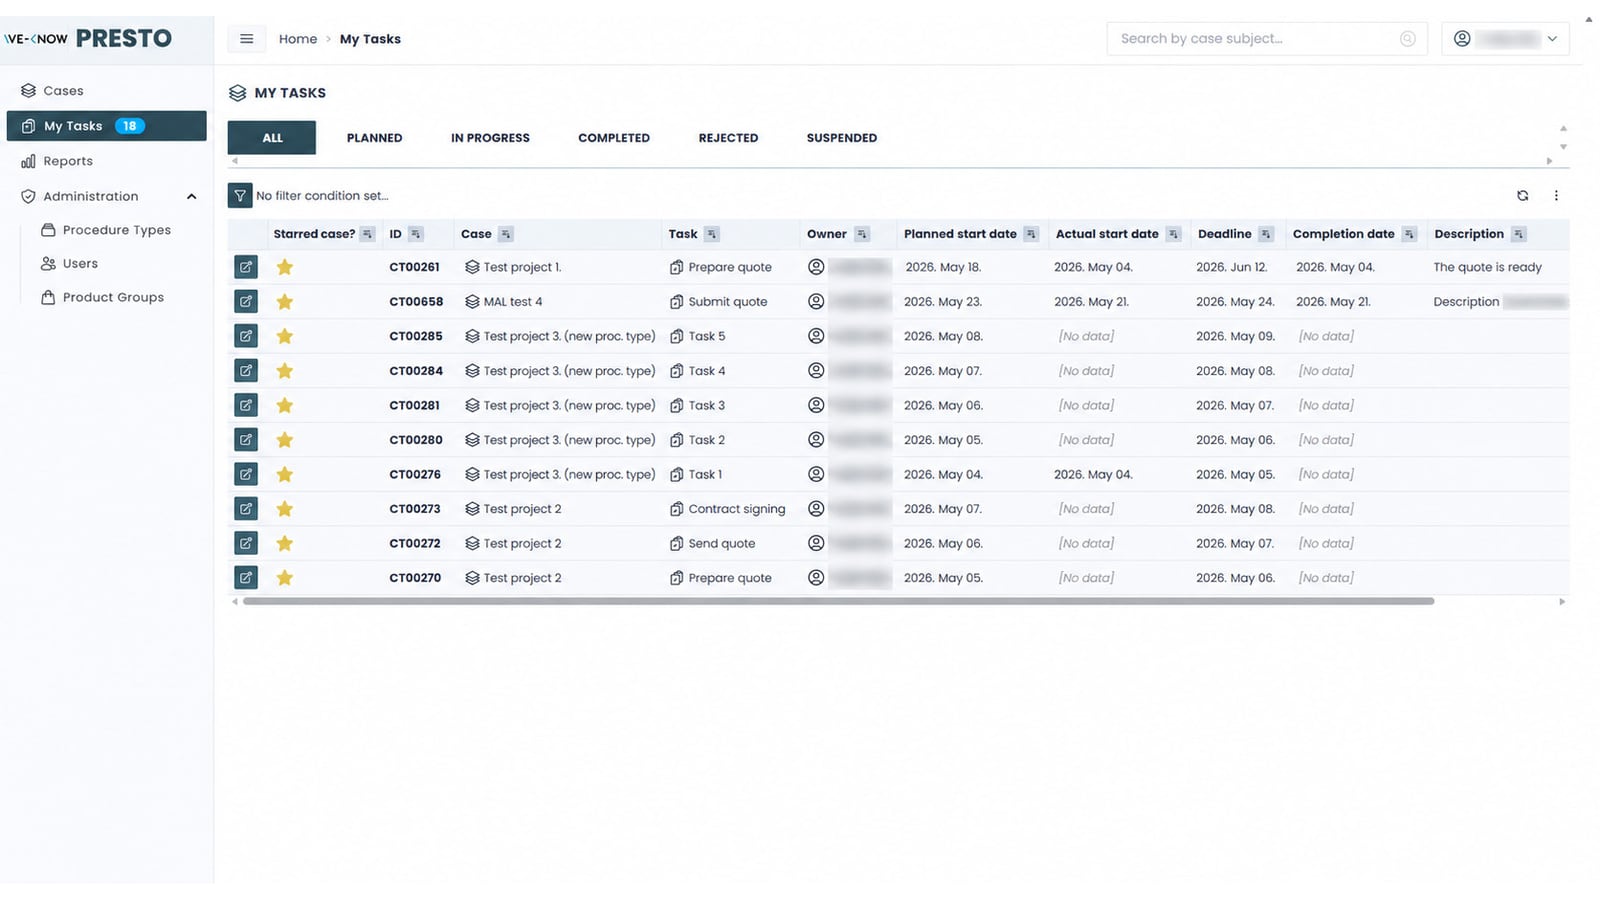Unstar the CT00276 task row

[285, 474]
